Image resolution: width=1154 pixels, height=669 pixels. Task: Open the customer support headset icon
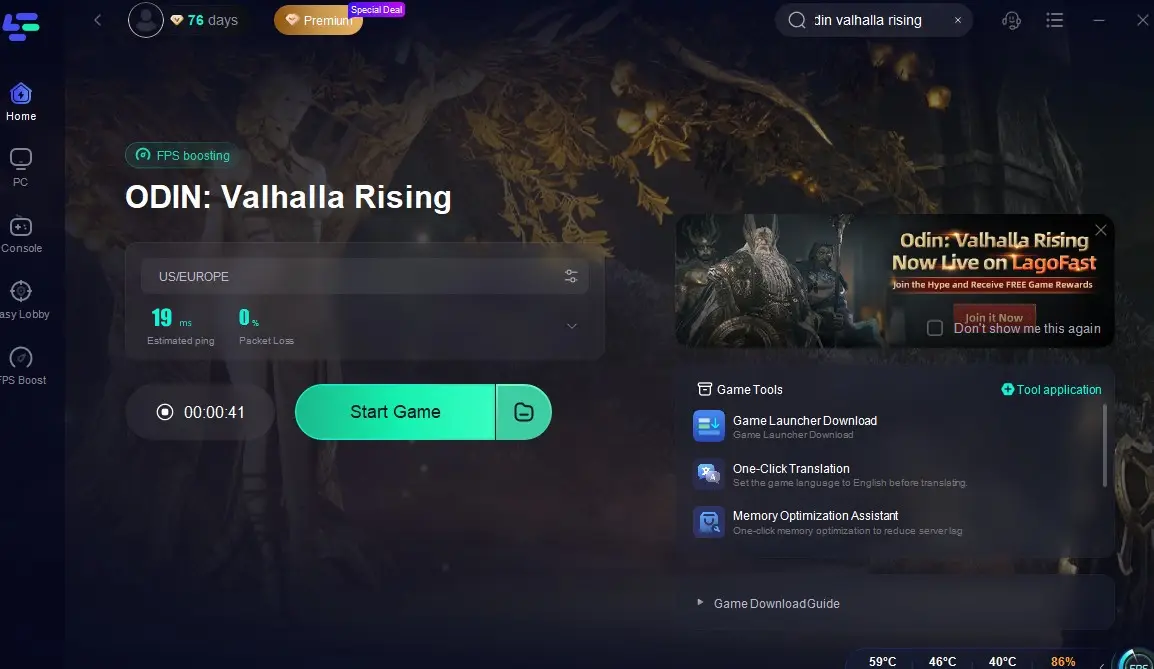[1011, 21]
